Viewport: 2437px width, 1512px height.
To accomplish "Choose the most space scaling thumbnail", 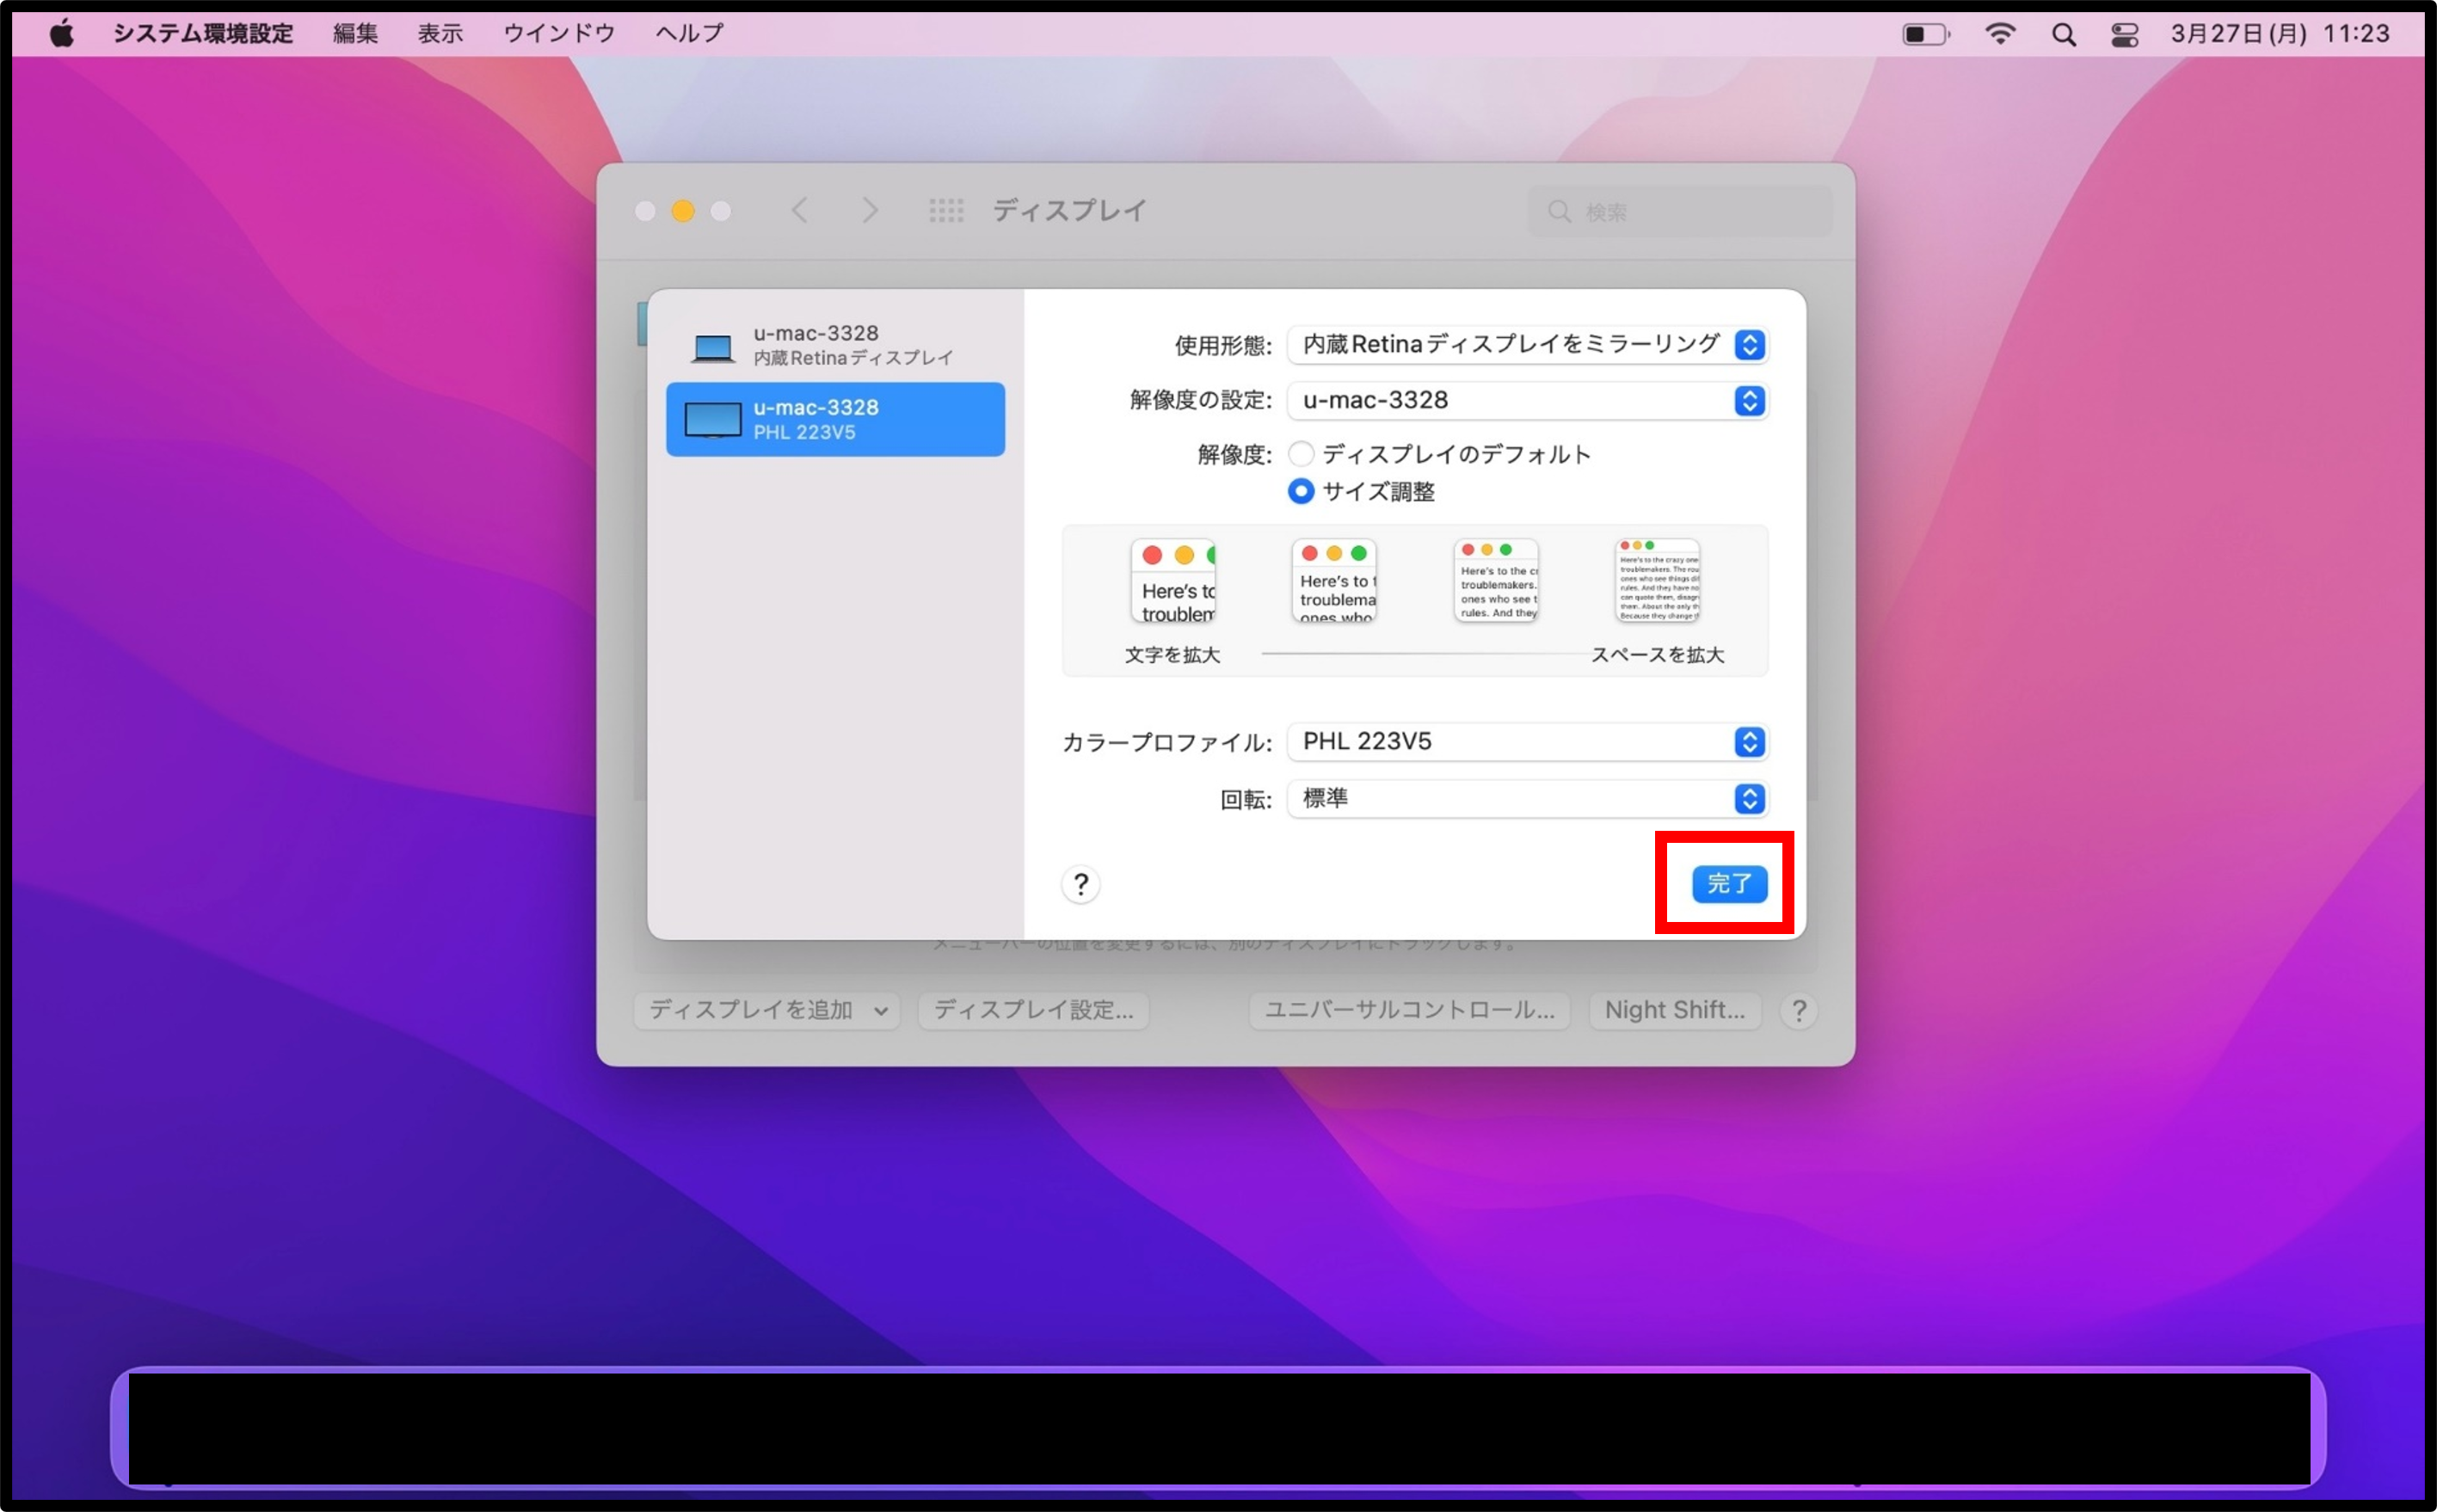I will pyautogui.click(x=1657, y=581).
